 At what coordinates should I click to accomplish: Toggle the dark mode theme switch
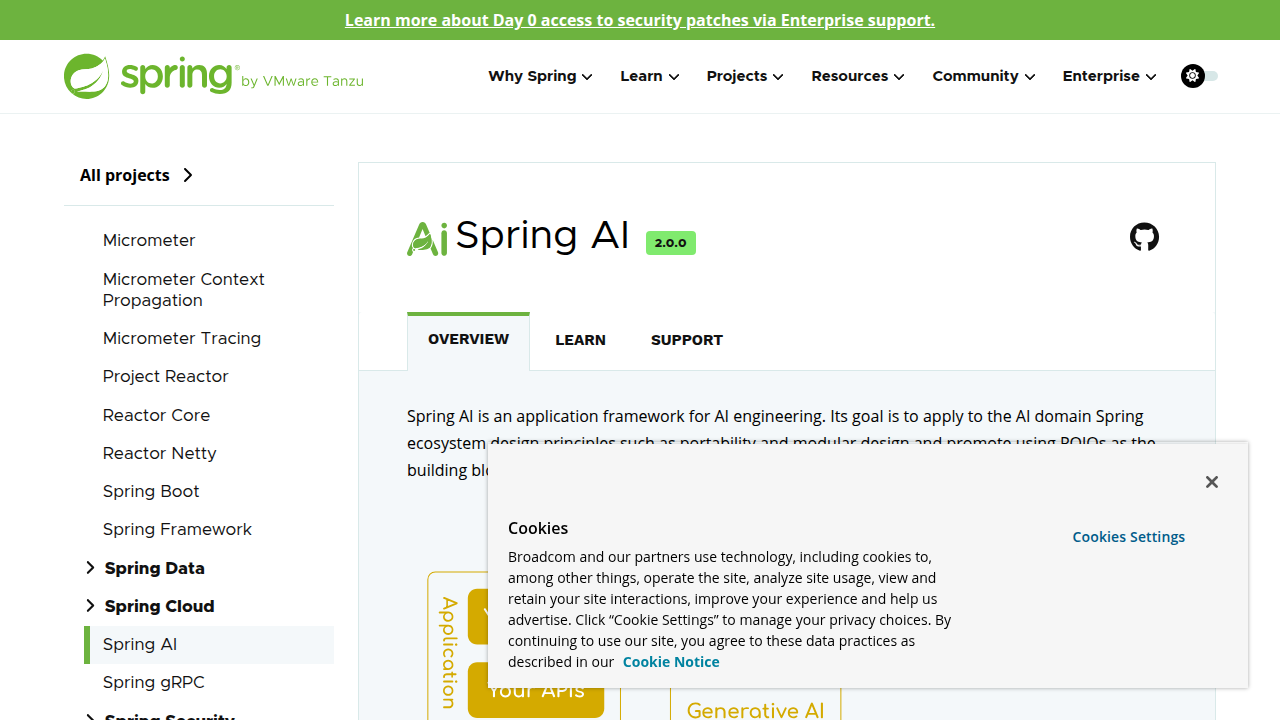click(1199, 76)
